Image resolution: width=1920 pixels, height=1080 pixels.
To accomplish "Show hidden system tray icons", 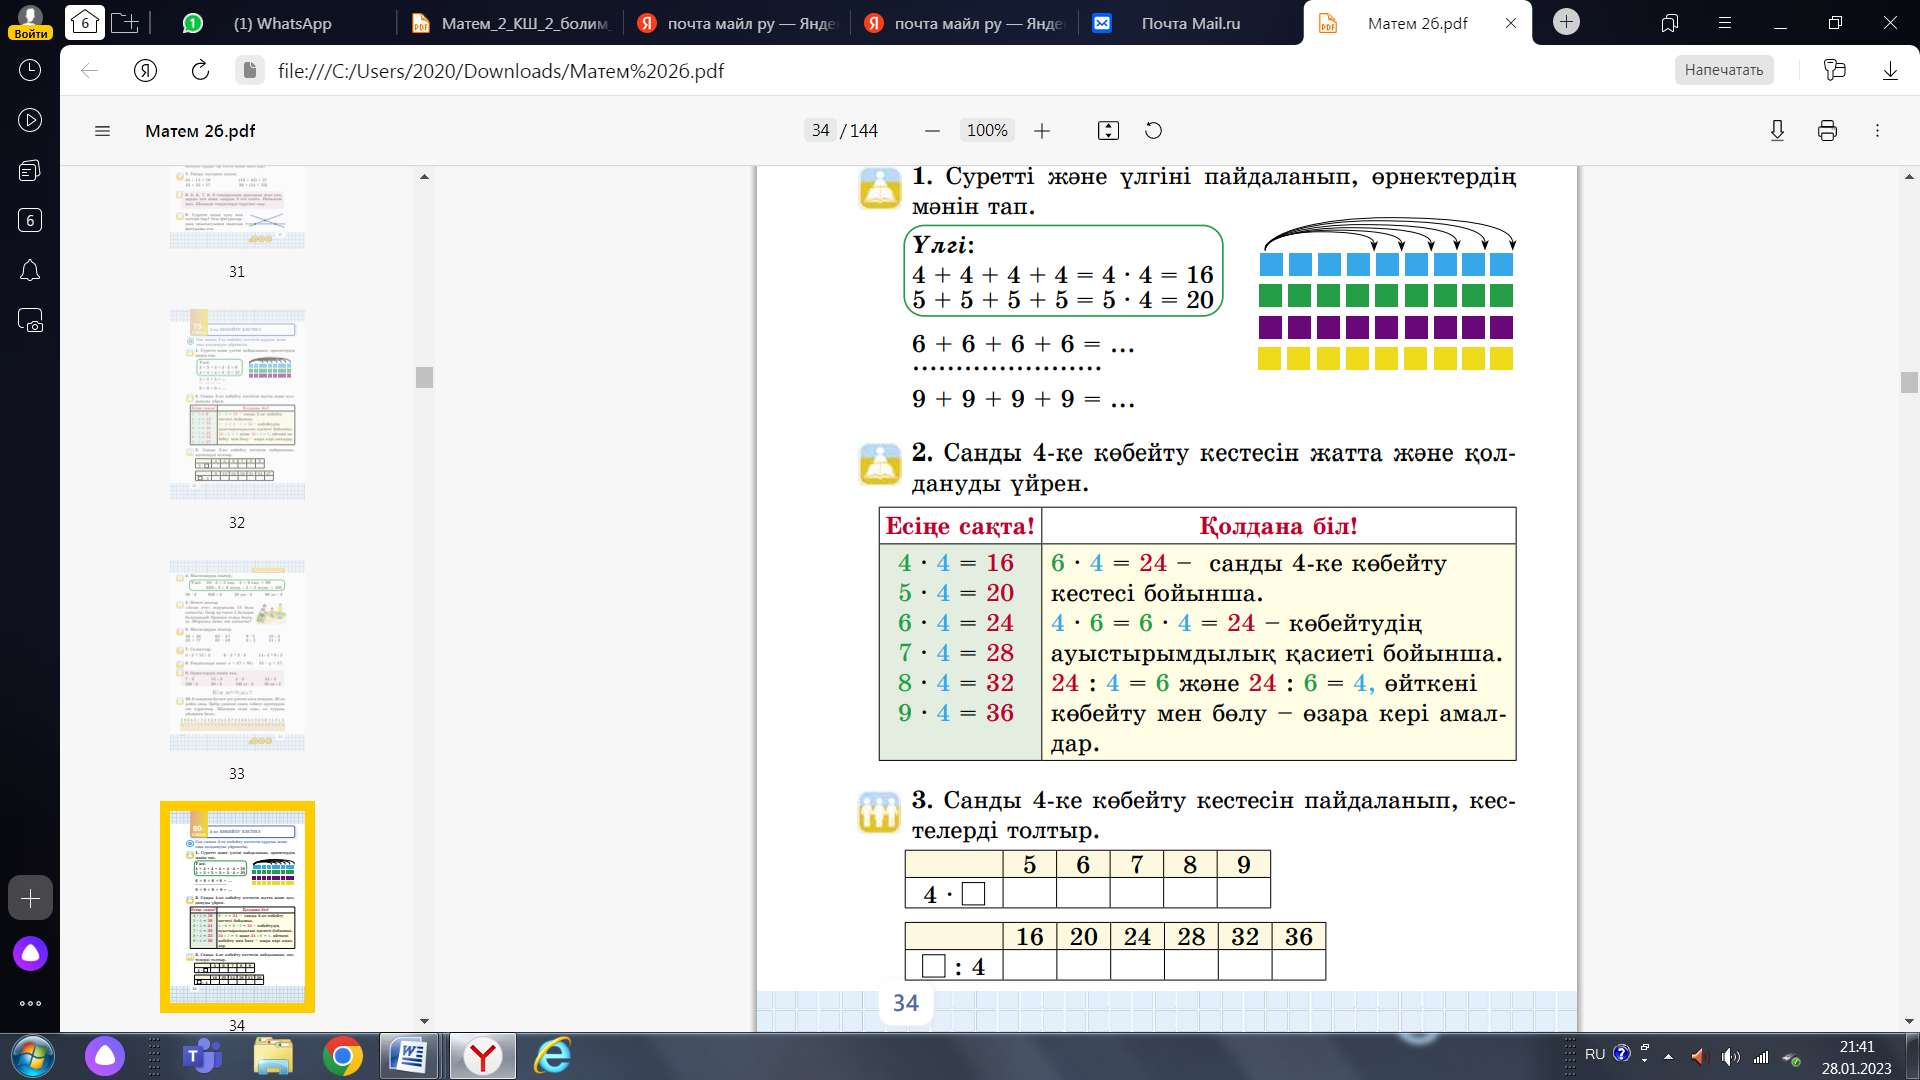I will coord(1668,1056).
